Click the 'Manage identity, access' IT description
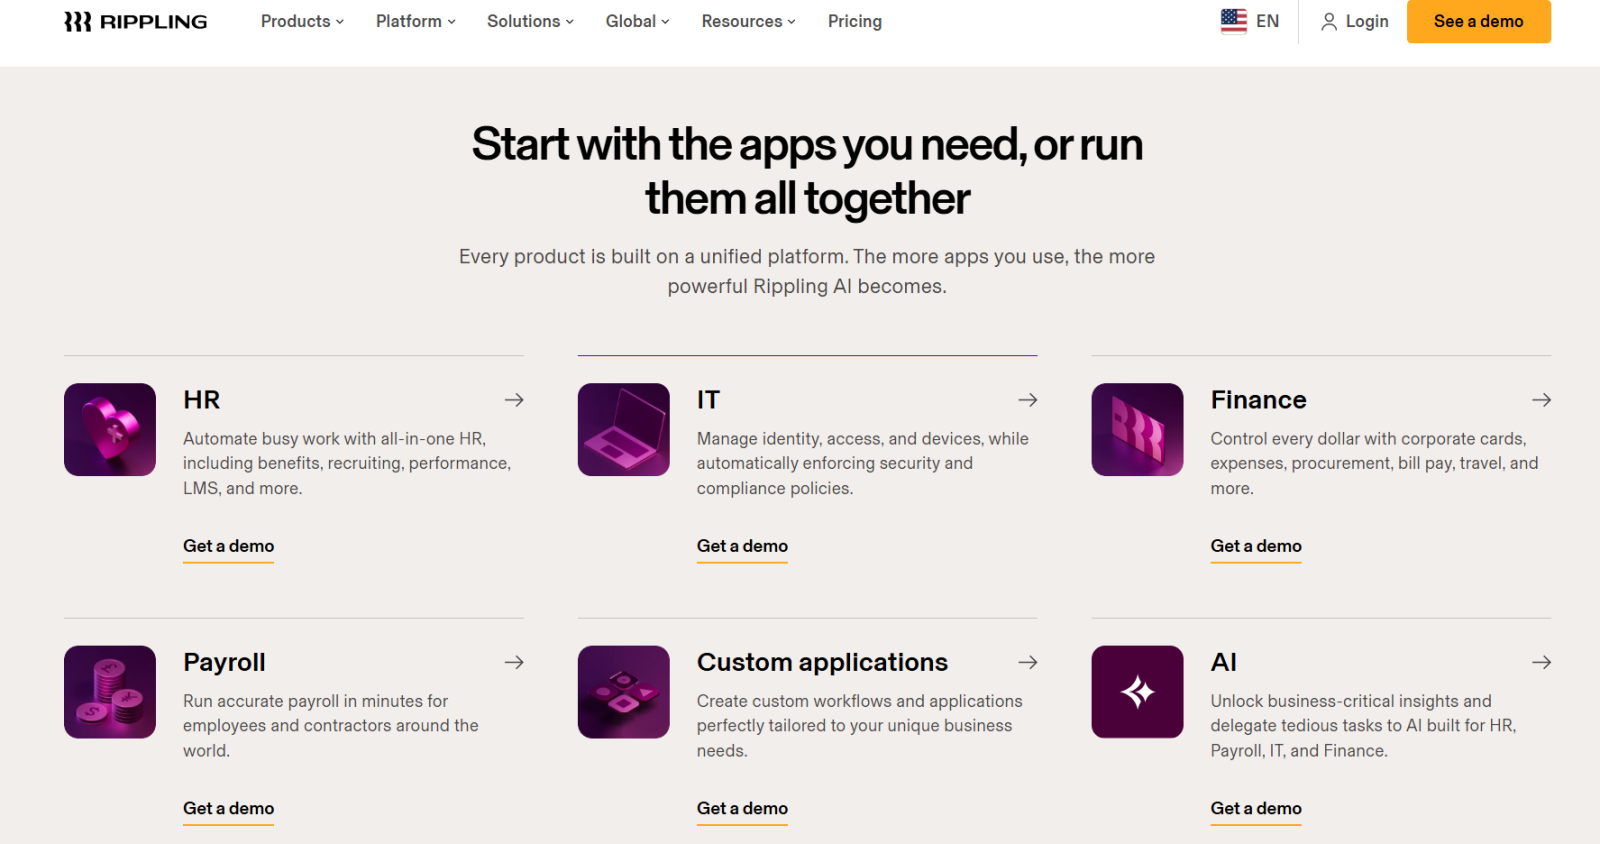Viewport: 1600px width, 844px height. point(863,463)
